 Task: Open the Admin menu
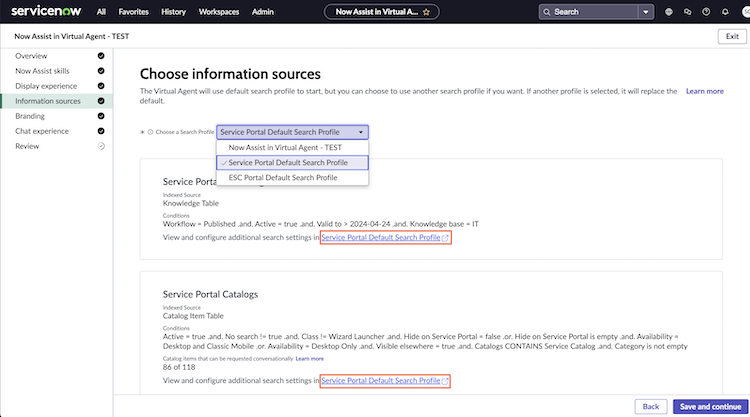click(263, 12)
